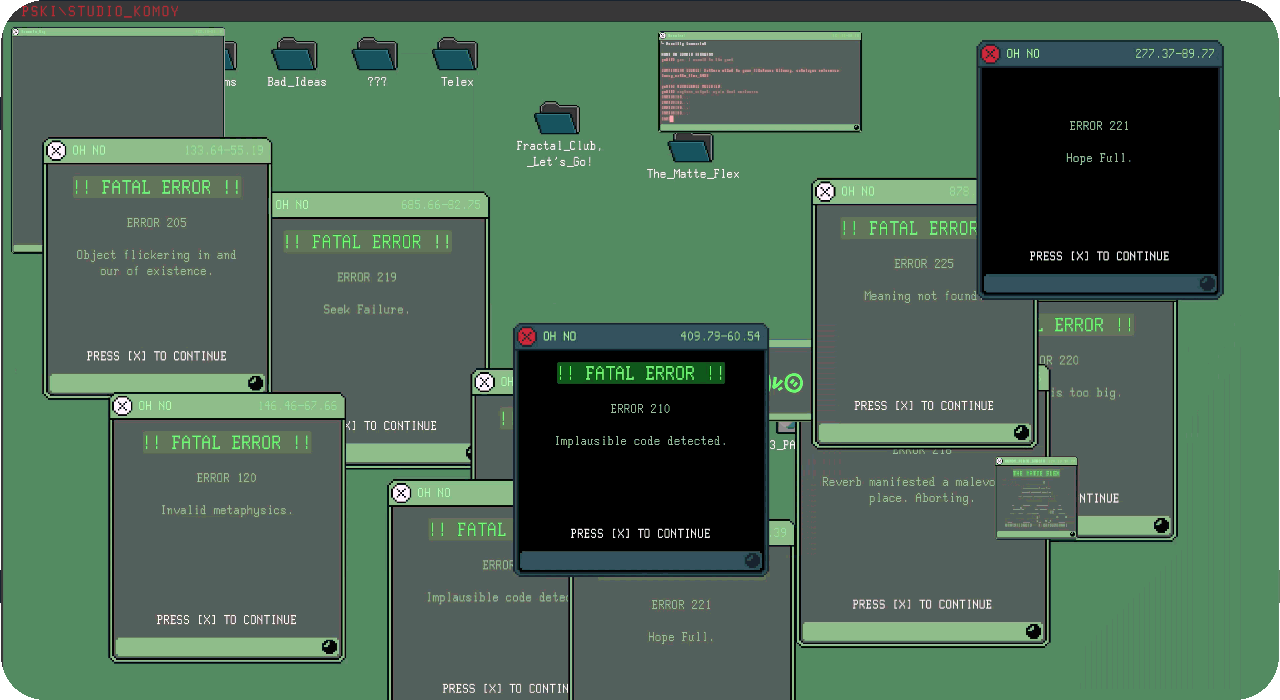Image resolution: width=1280 pixels, height=700 pixels.
Task: Open the Telex folder
Action: click(456, 55)
